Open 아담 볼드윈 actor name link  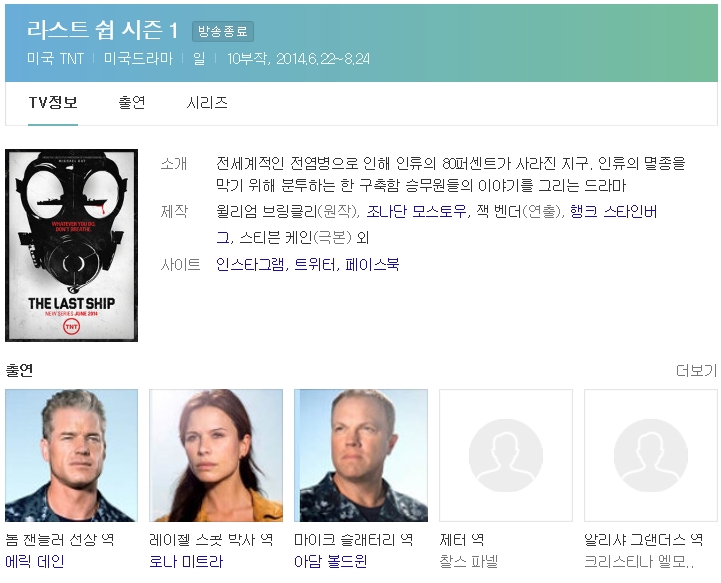point(331,561)
